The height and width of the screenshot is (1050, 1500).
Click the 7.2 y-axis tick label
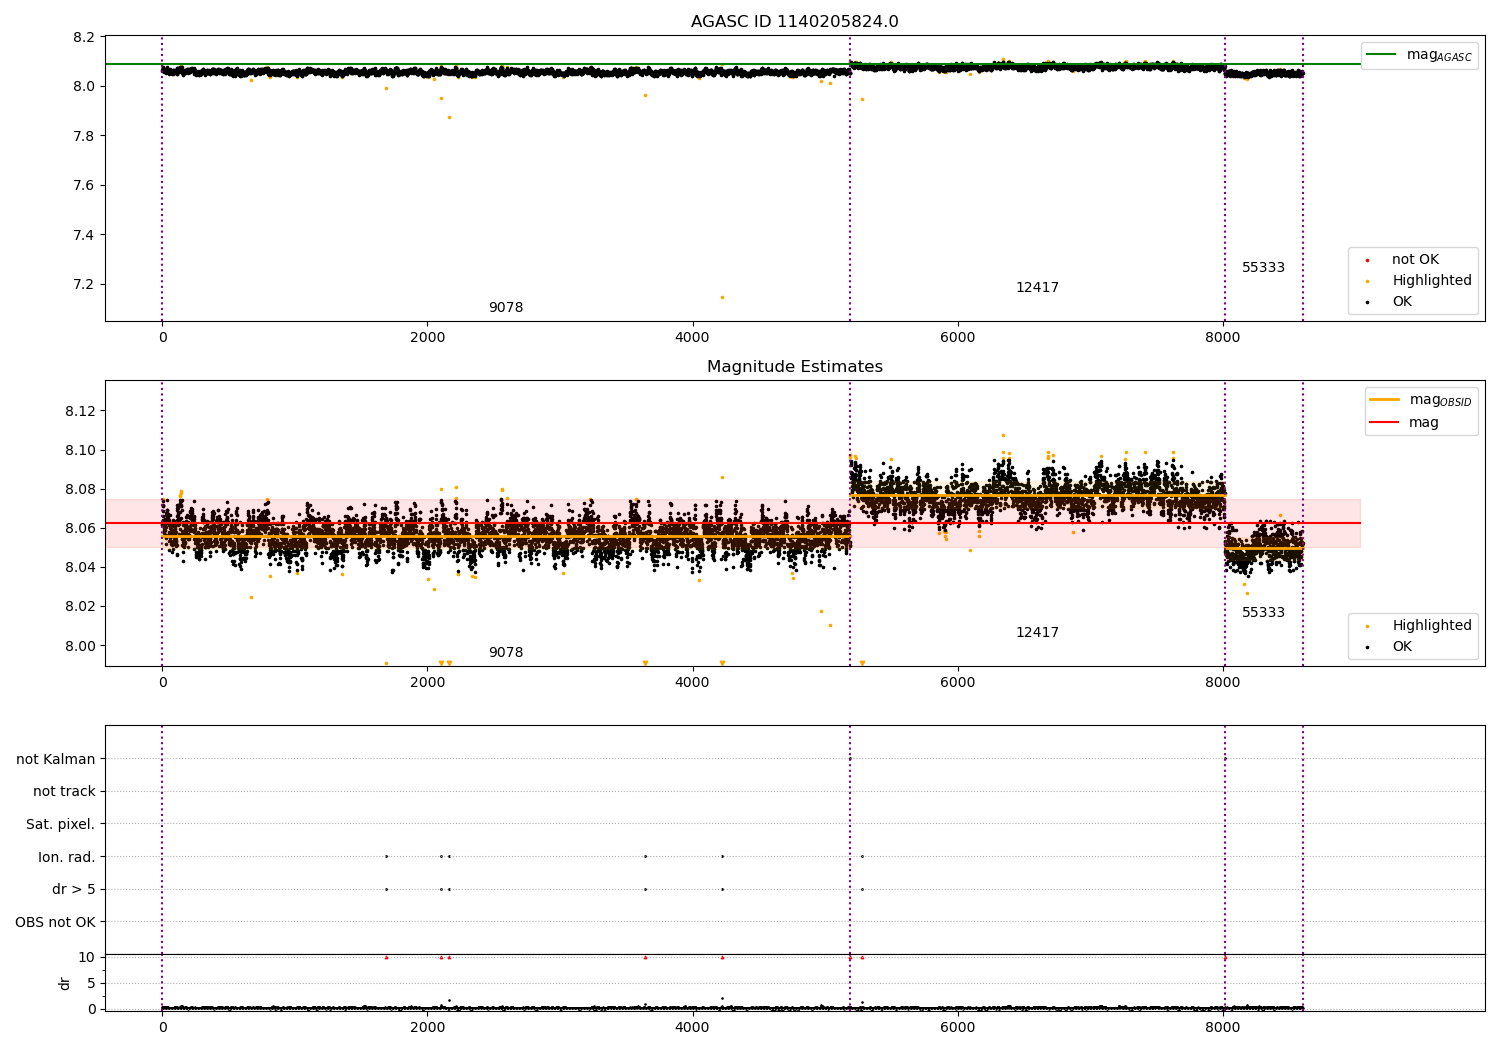tap(85, 285)
